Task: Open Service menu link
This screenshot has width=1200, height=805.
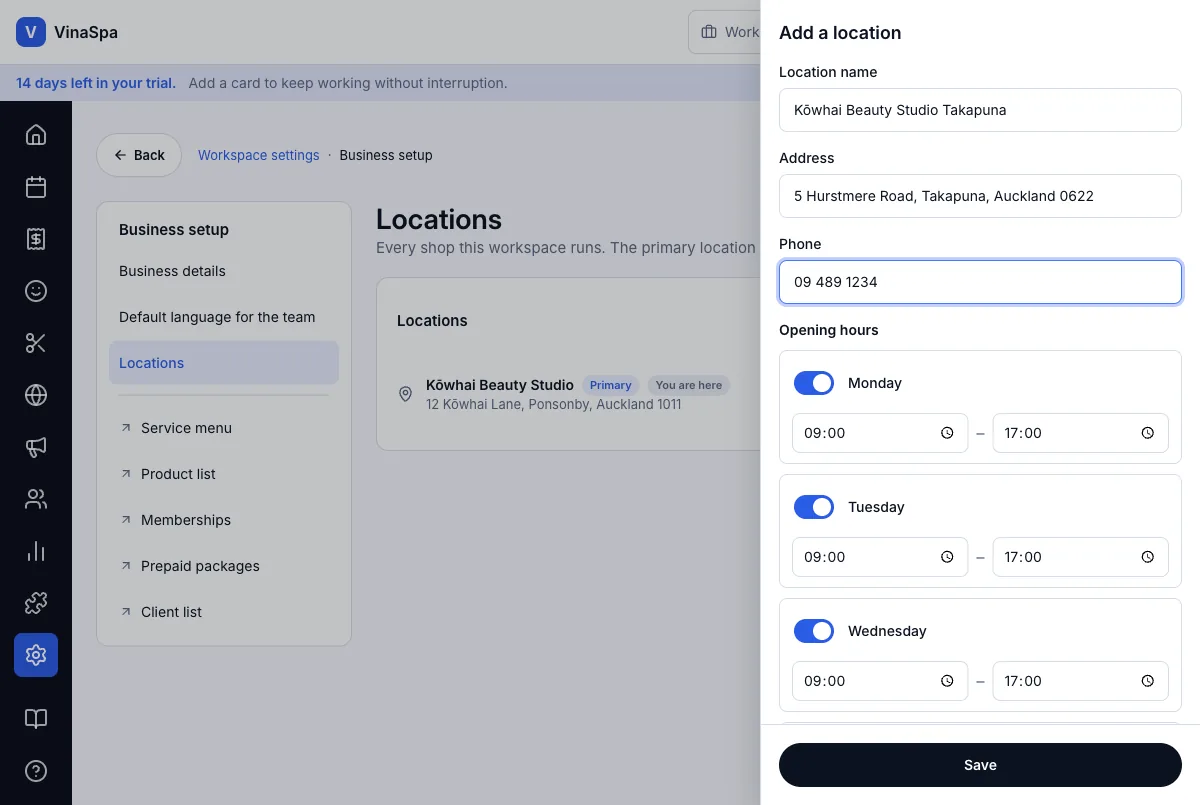Action: [224, 428]
